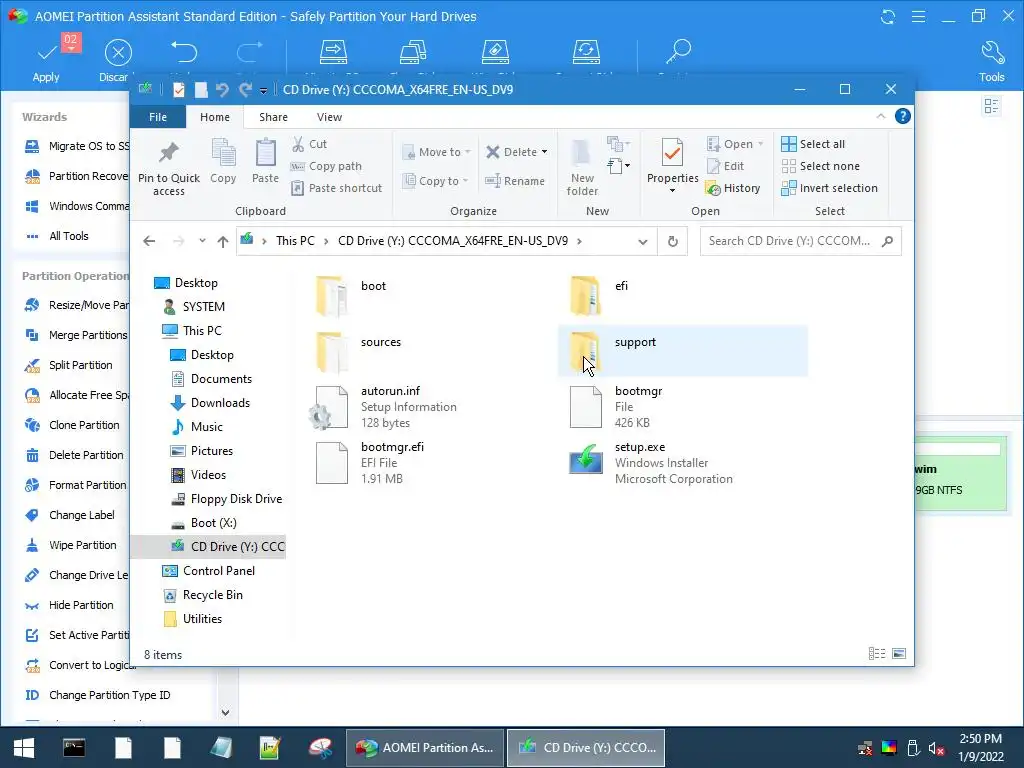
Task: Click the search CD Drive box
Action: 800,241
